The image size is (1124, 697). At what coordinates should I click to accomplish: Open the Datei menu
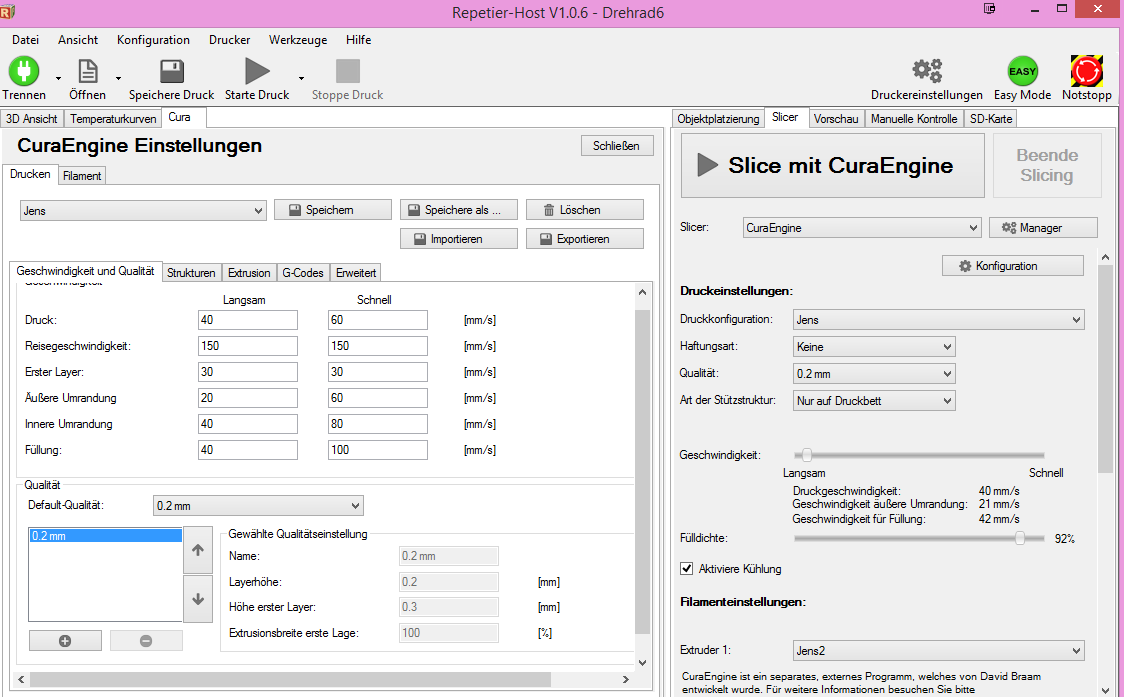click(26, 39)
